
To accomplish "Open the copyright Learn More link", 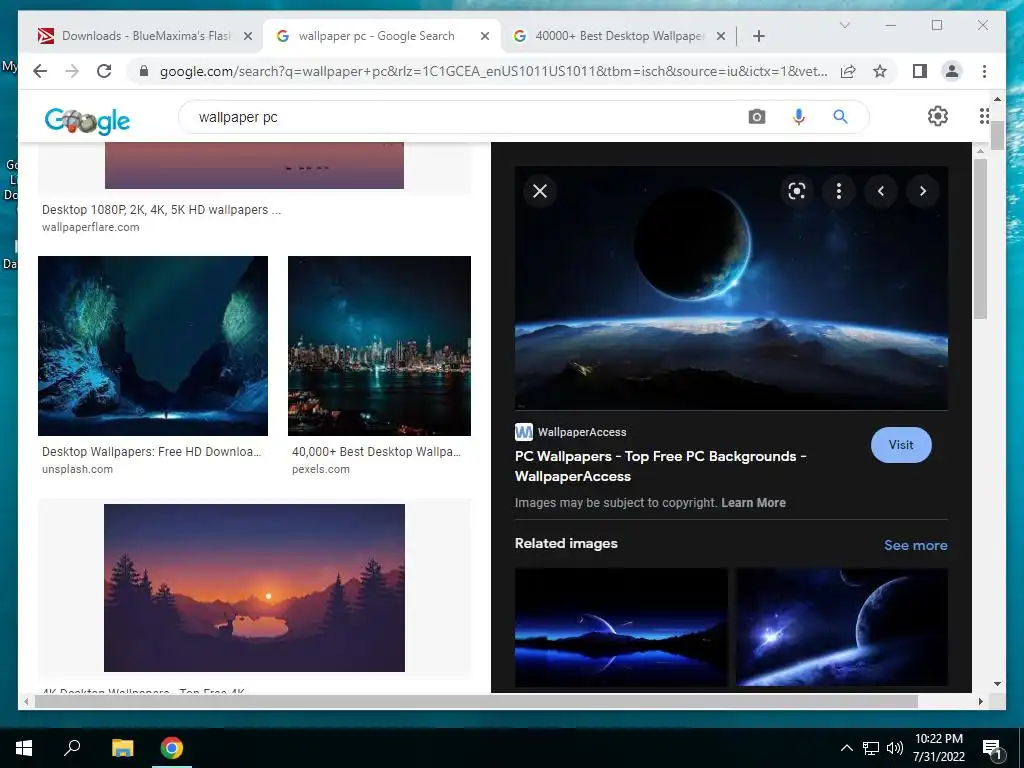I will [x=753, y=503].
